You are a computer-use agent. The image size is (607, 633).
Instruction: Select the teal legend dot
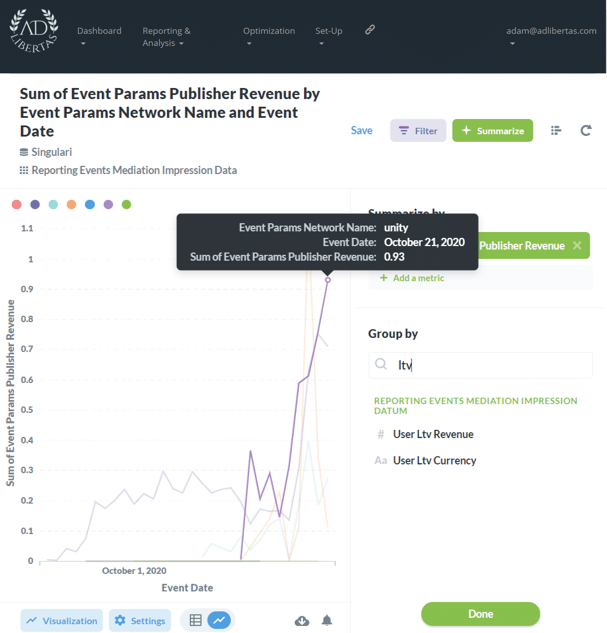[53, 205]
